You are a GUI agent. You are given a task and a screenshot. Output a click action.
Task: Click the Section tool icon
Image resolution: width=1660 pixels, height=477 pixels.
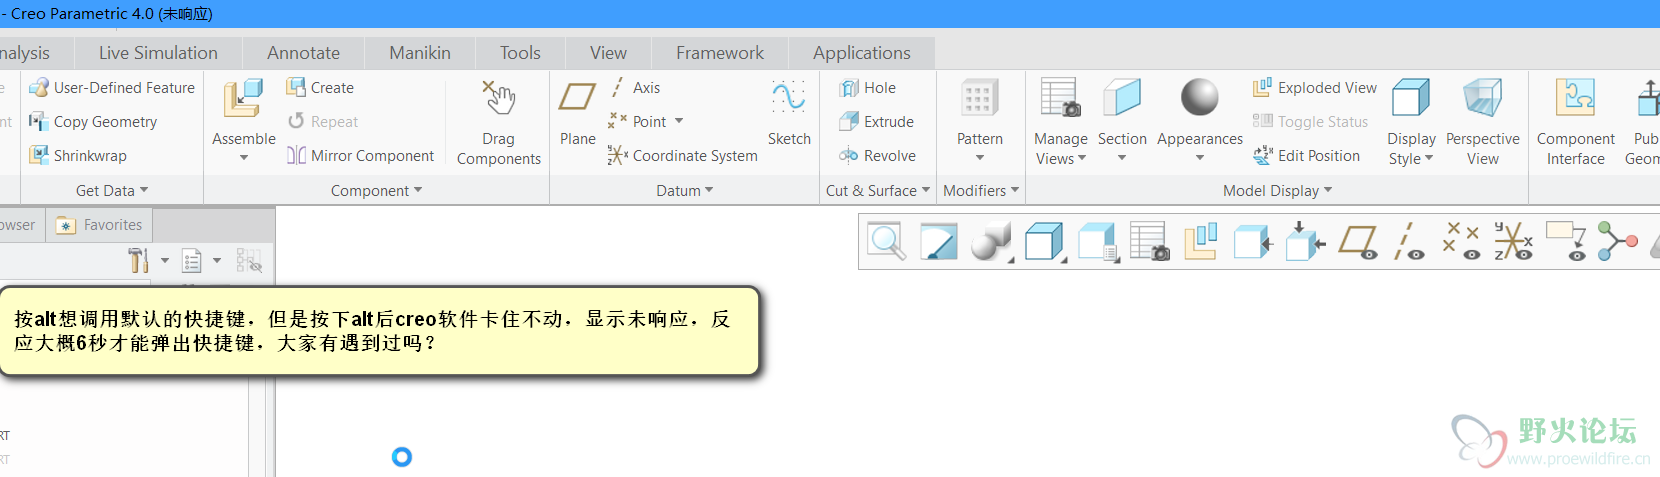tap(1122, 98)
